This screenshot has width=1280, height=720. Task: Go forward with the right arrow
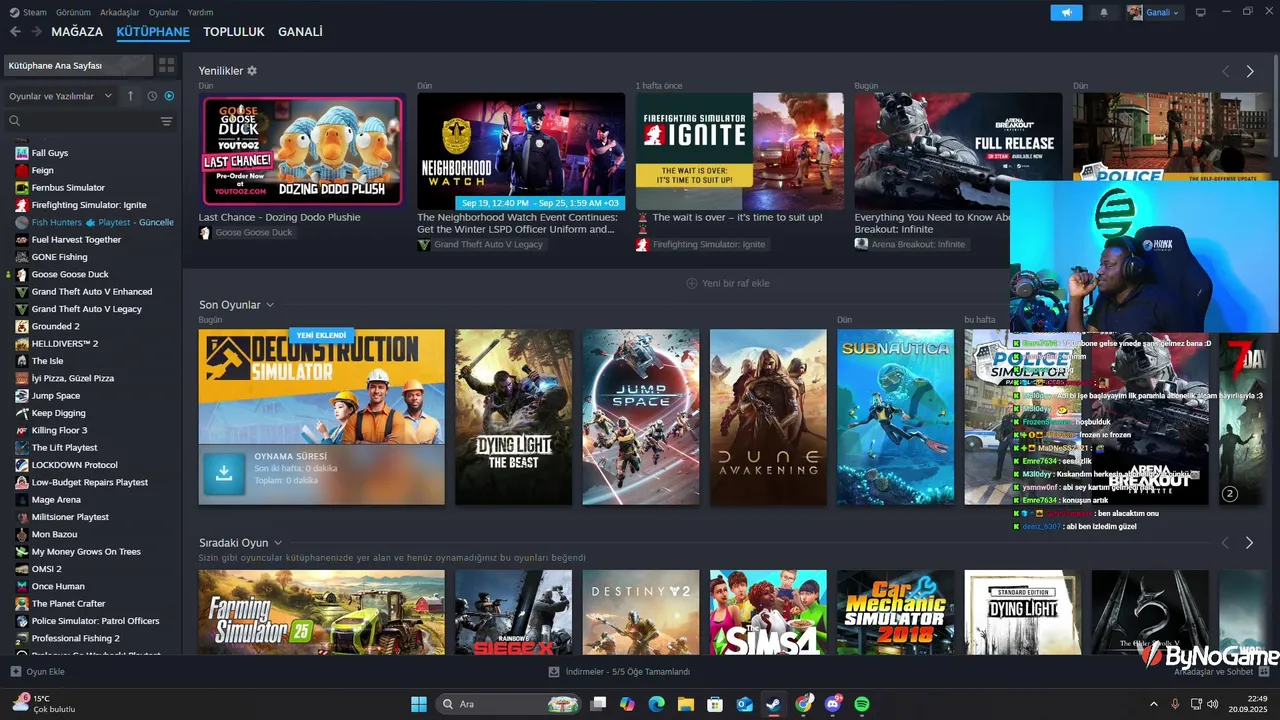(x=36, y=32)
